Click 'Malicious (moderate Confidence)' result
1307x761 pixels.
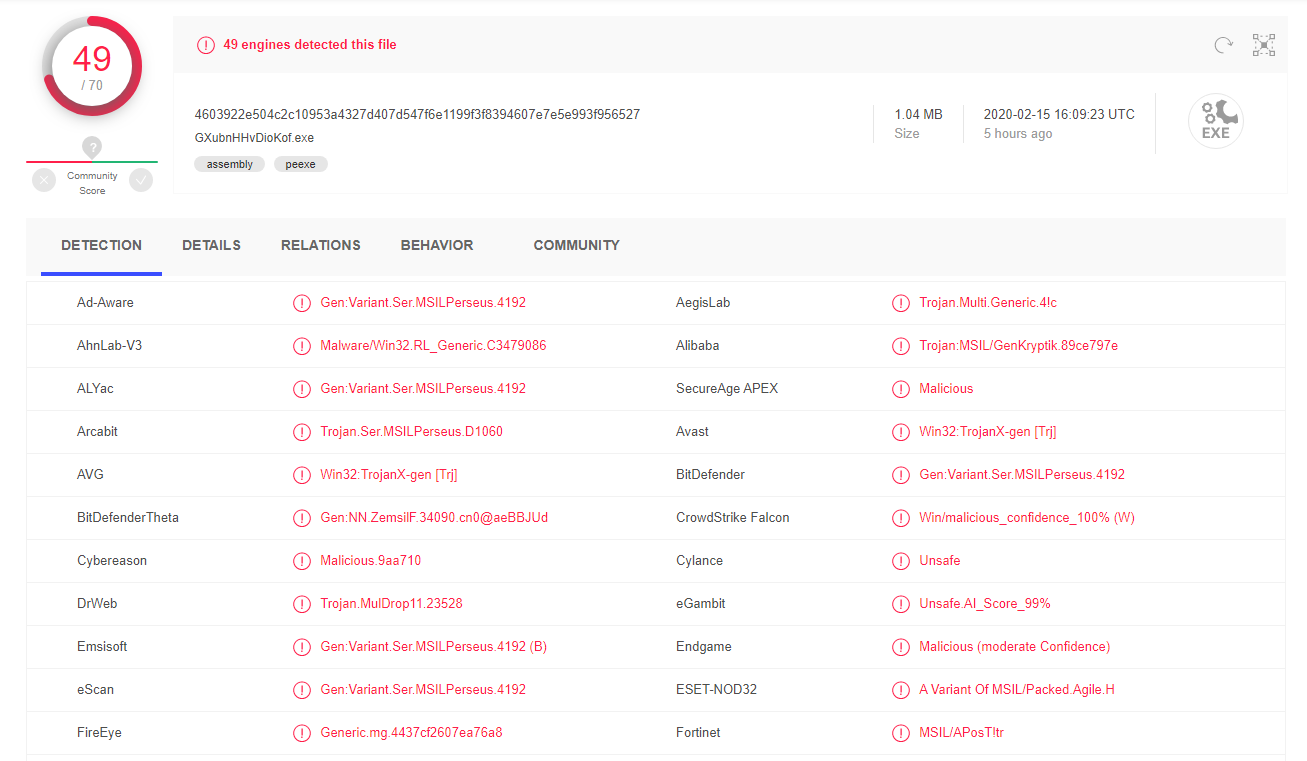point(1015,647)
